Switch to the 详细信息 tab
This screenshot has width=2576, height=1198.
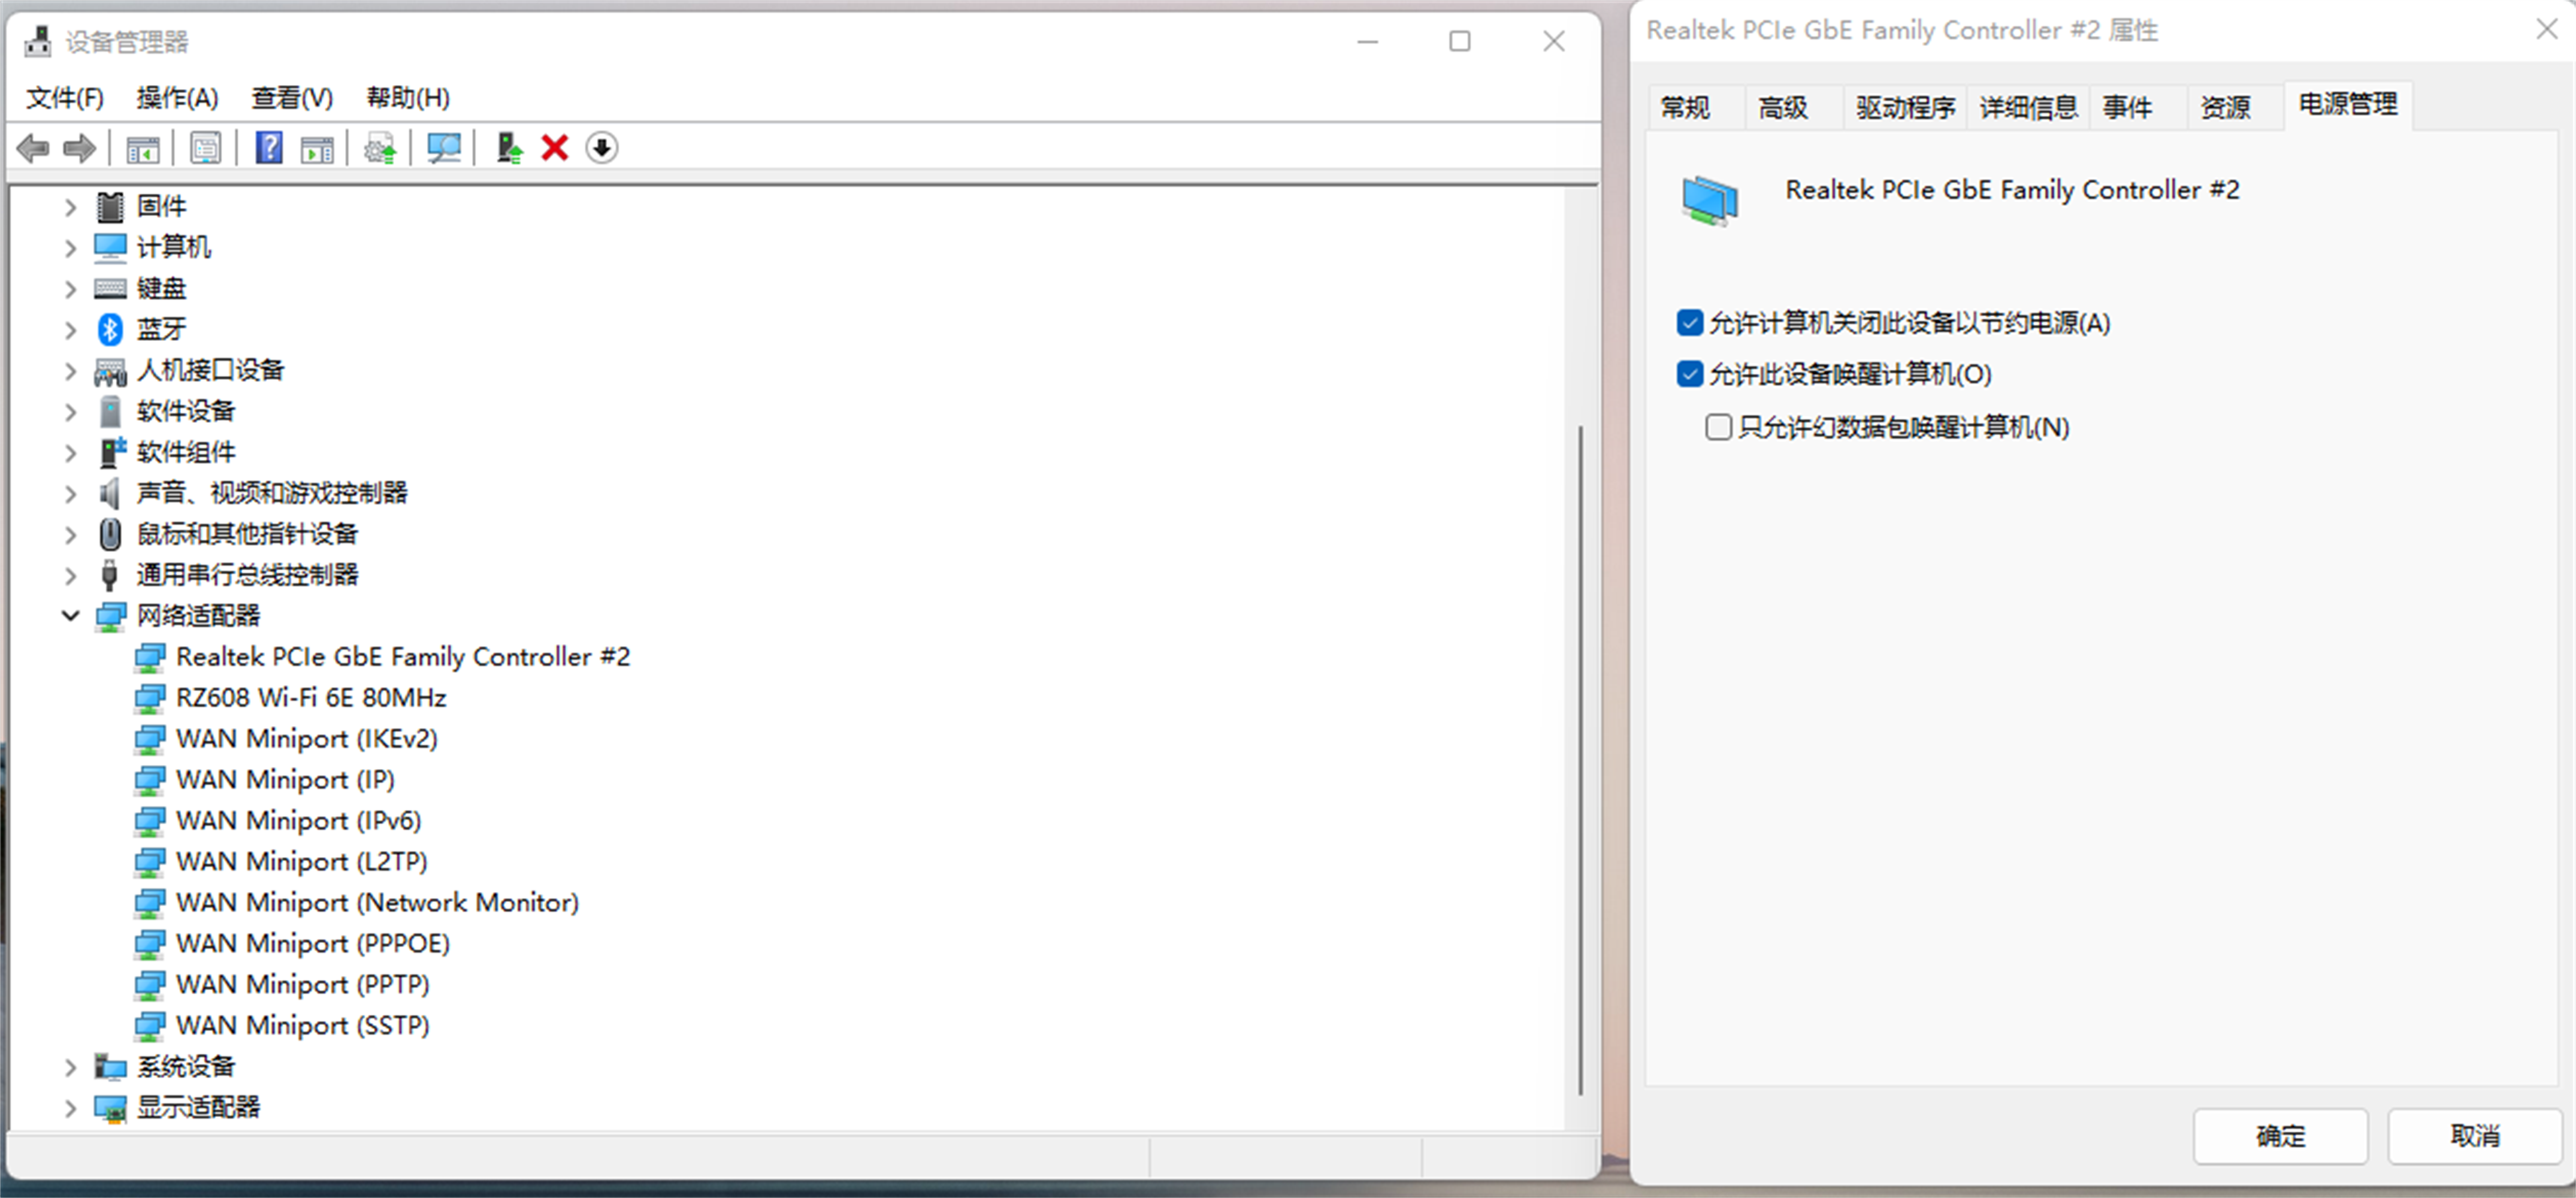point(2028,107)
